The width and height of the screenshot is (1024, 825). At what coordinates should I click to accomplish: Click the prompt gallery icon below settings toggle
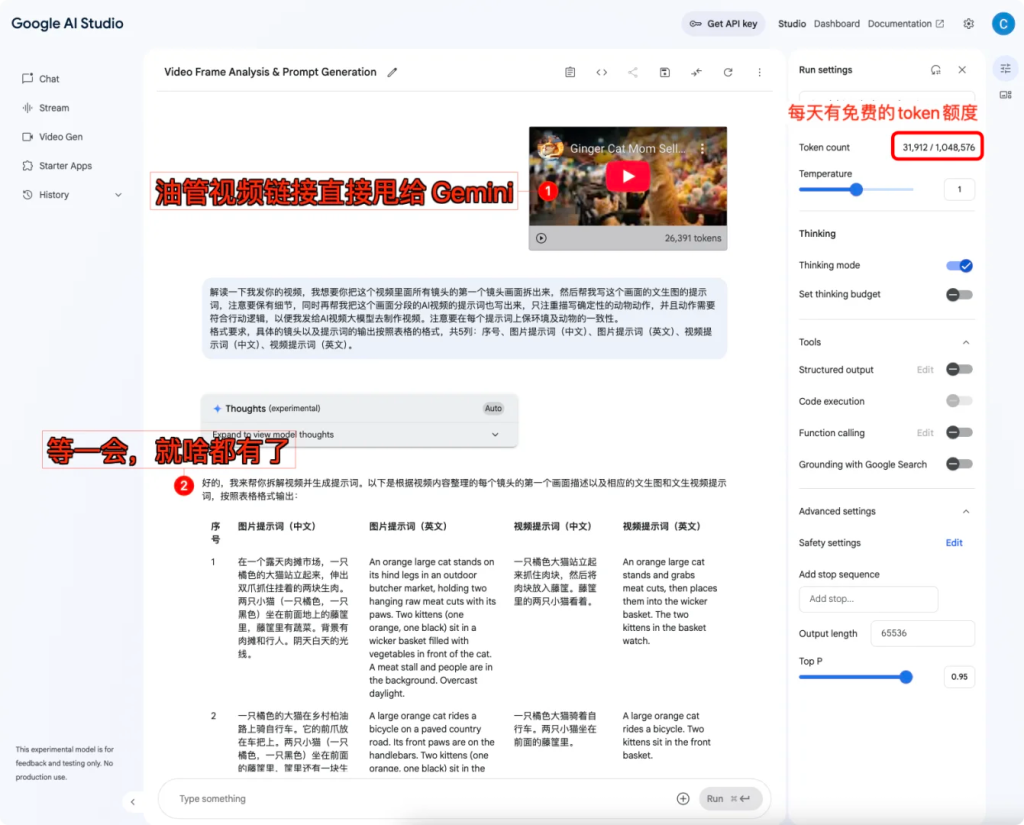coord(1005,95)
